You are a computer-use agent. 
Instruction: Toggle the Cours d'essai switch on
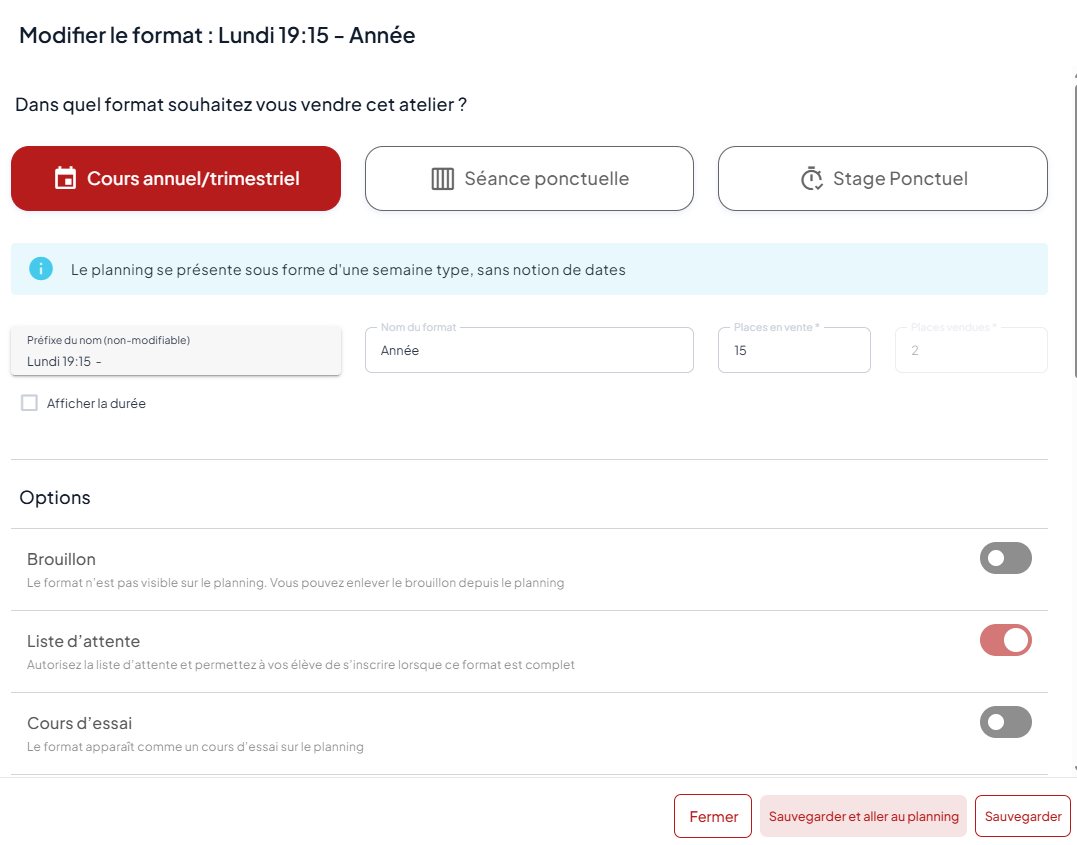[1005, 722]
